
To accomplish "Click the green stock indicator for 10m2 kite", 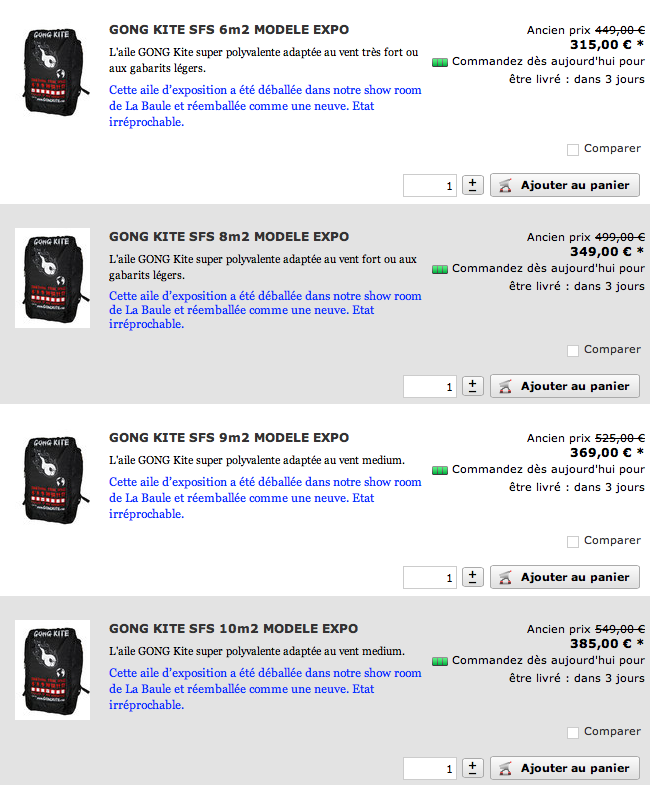I will coord(440,661).
